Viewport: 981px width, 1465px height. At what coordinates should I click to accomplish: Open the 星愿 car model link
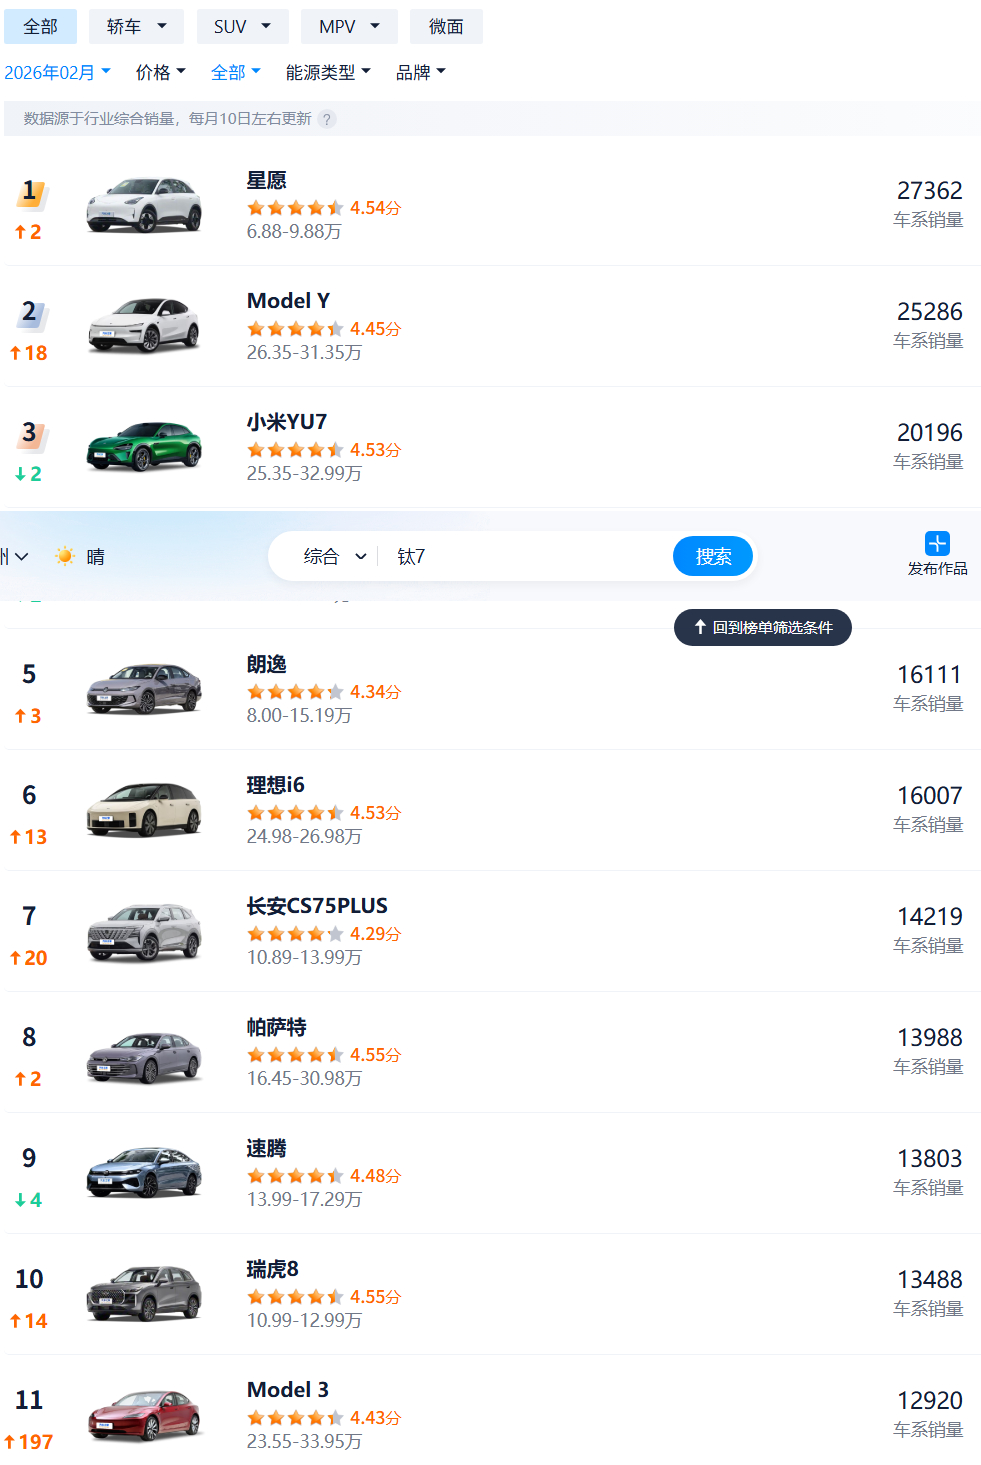click(266, 180)
